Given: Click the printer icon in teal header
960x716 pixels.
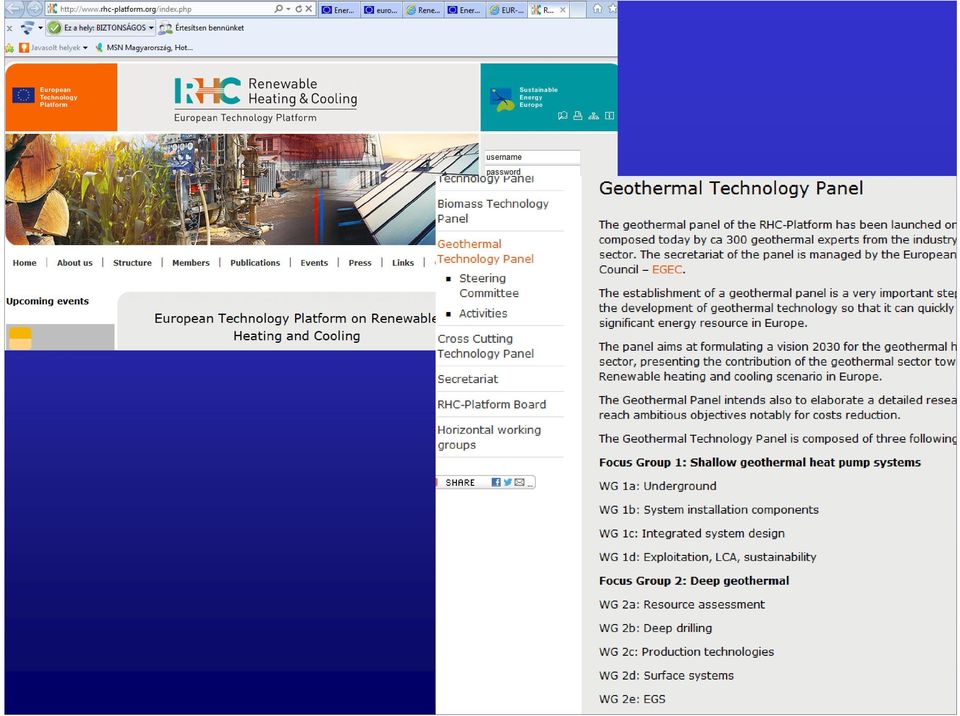Looking at the screenshot, I should point(578,116).
